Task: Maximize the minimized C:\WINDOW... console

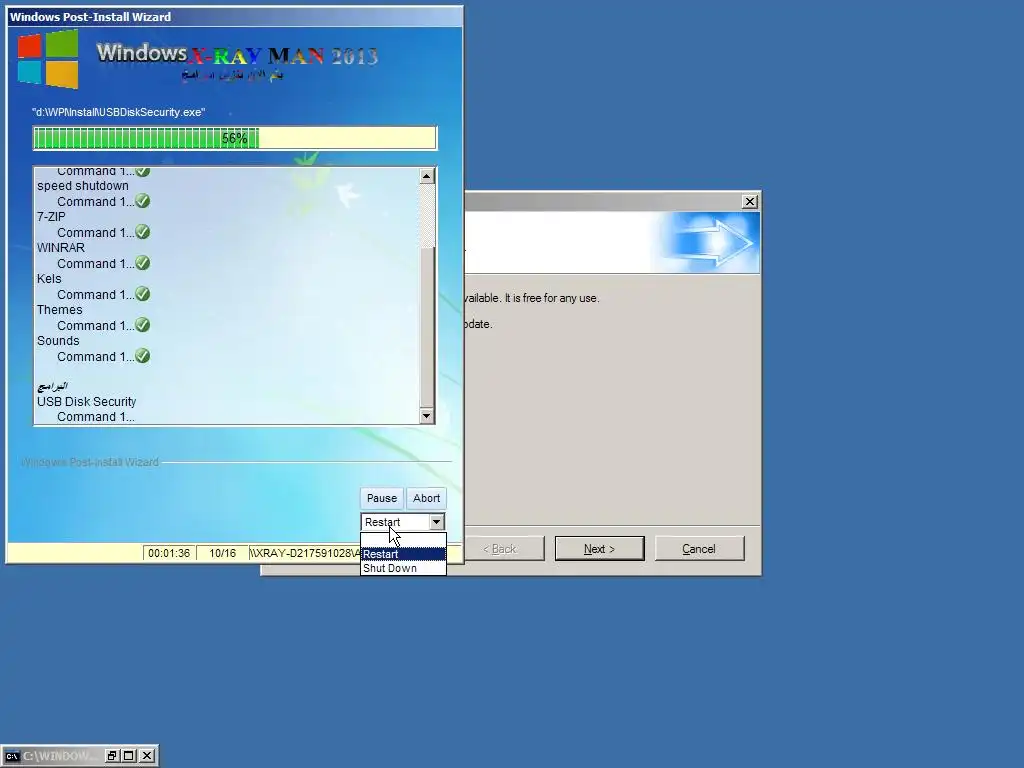Action: pyautogui.click(x=129, y=756)
